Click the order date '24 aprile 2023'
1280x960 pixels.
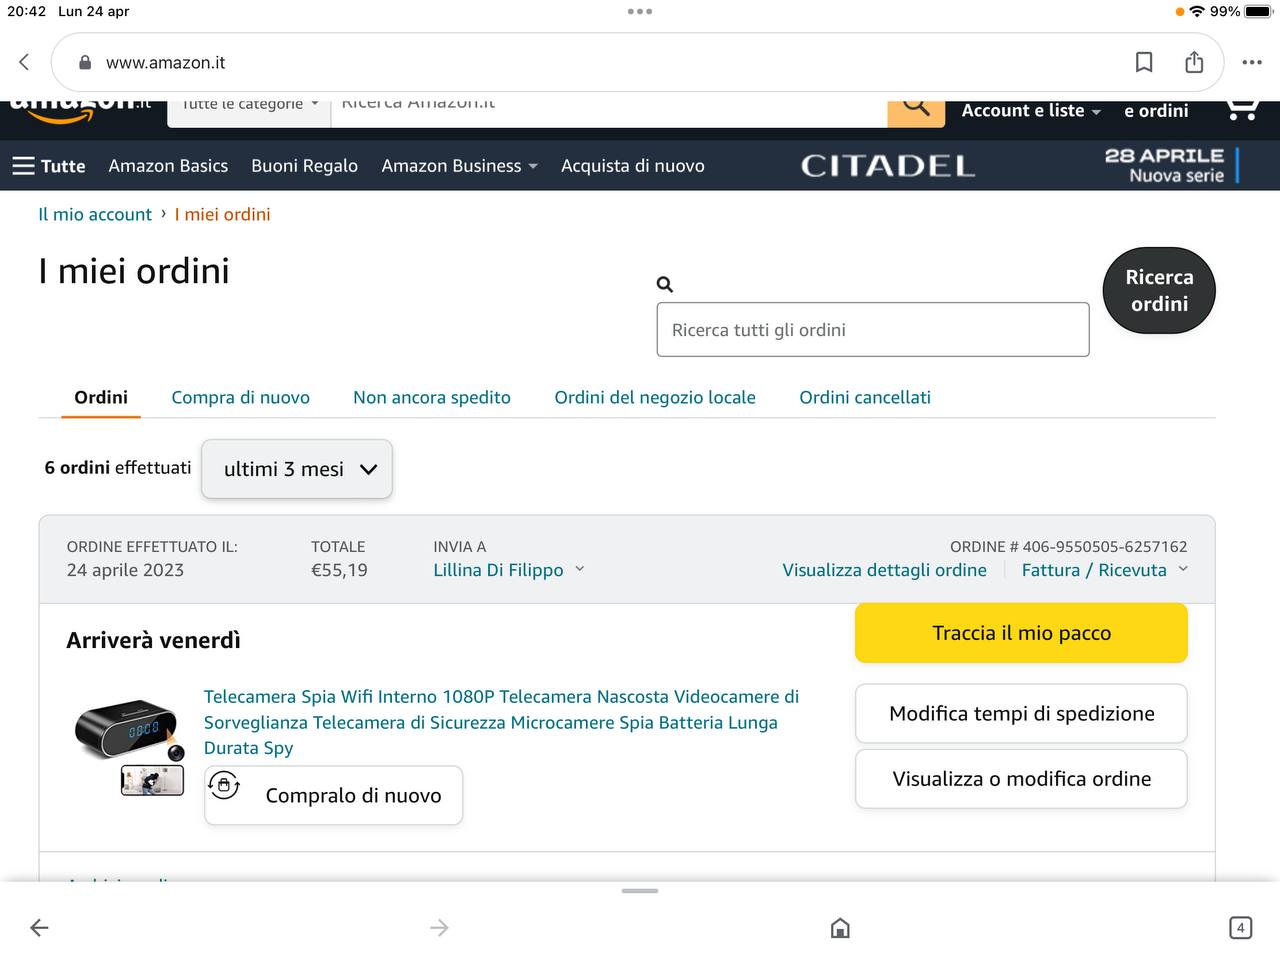[125, 570]
